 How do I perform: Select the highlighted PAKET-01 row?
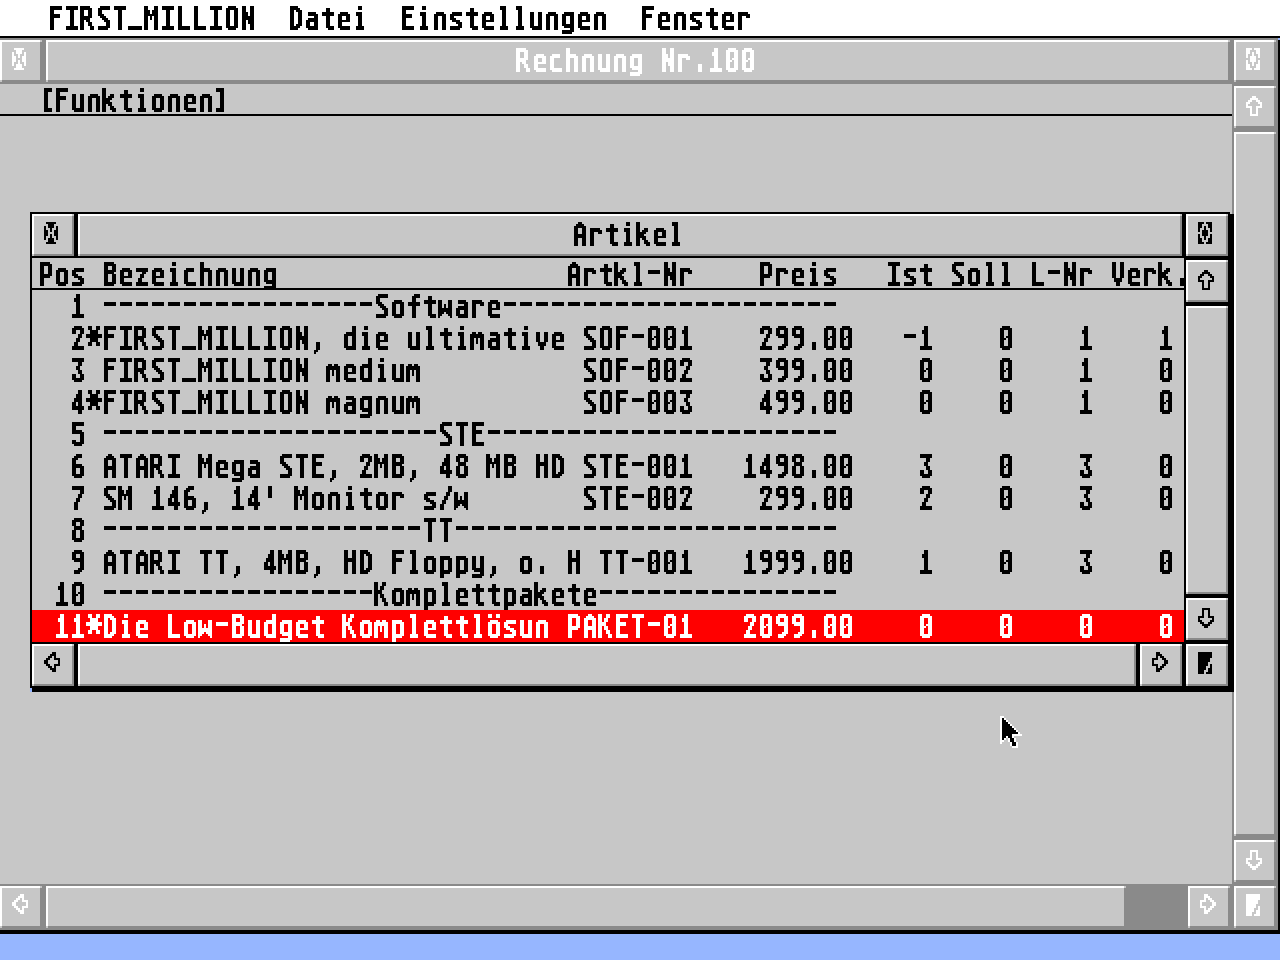point(400,626)
